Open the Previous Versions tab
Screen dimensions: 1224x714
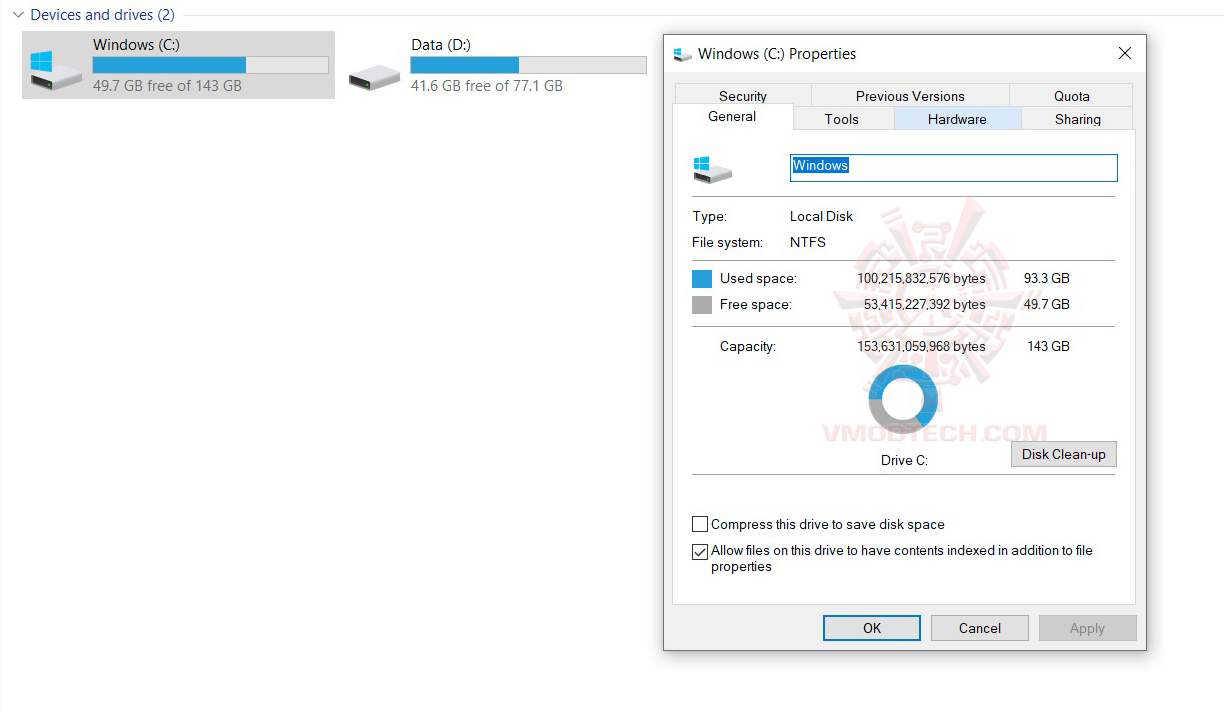[x=909, y=95]
